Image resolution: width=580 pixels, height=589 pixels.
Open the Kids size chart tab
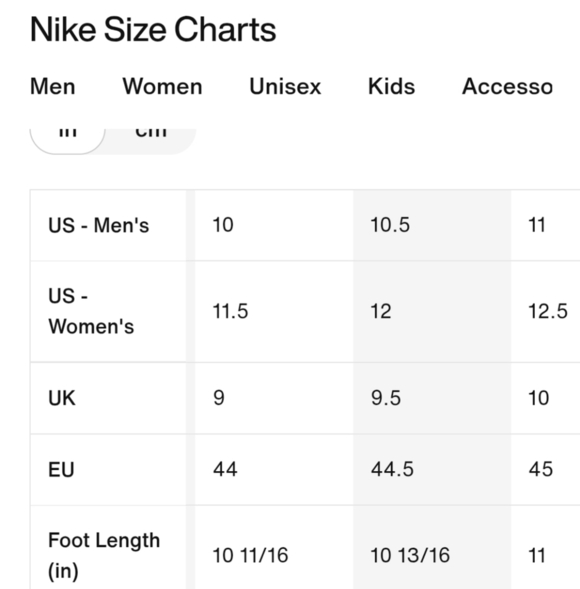click(x=391, y=87)
